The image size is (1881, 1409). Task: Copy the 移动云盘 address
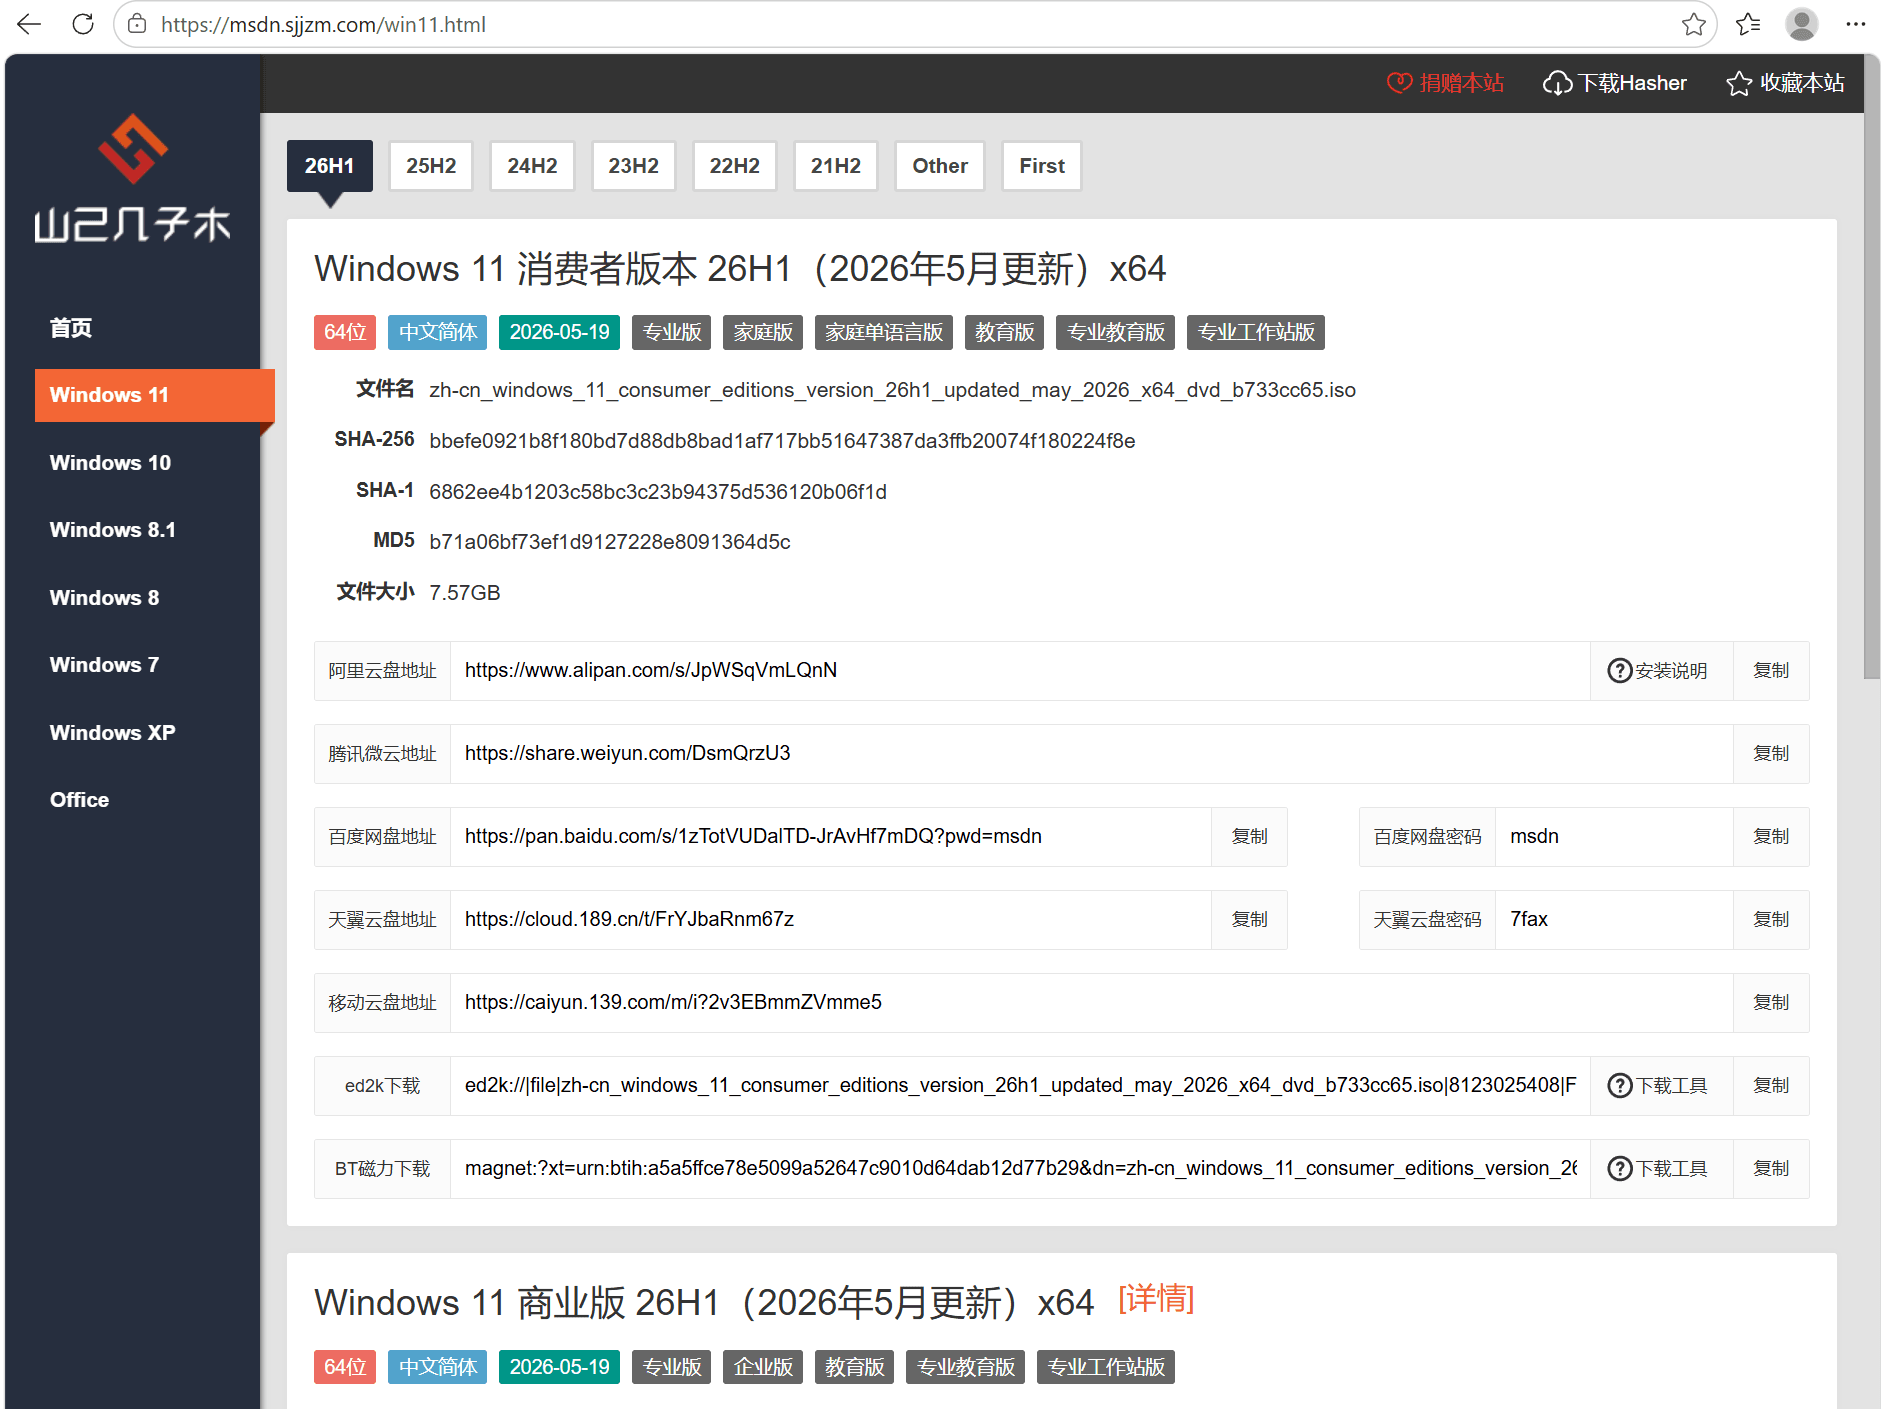pos(1771,1003)
